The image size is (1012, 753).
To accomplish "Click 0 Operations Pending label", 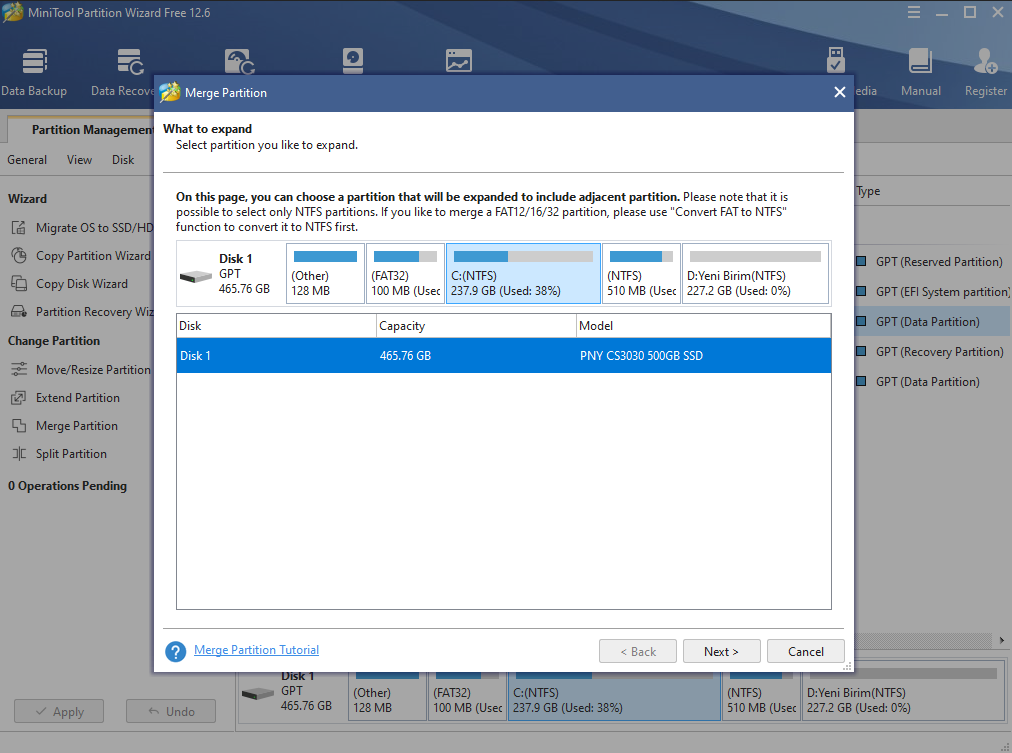I will coord(67,486).
